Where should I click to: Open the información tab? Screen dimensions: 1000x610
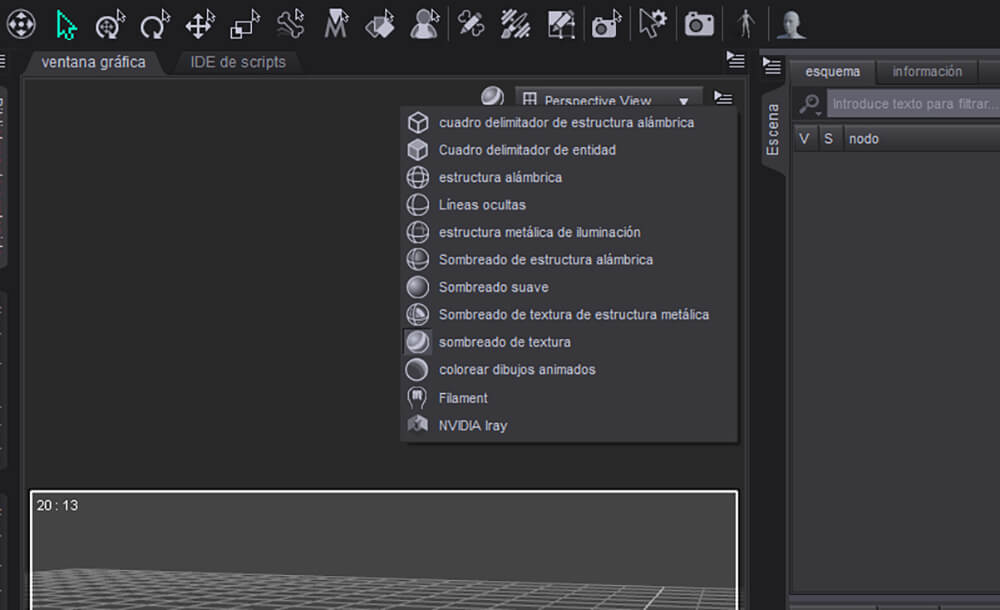(927, 71)
